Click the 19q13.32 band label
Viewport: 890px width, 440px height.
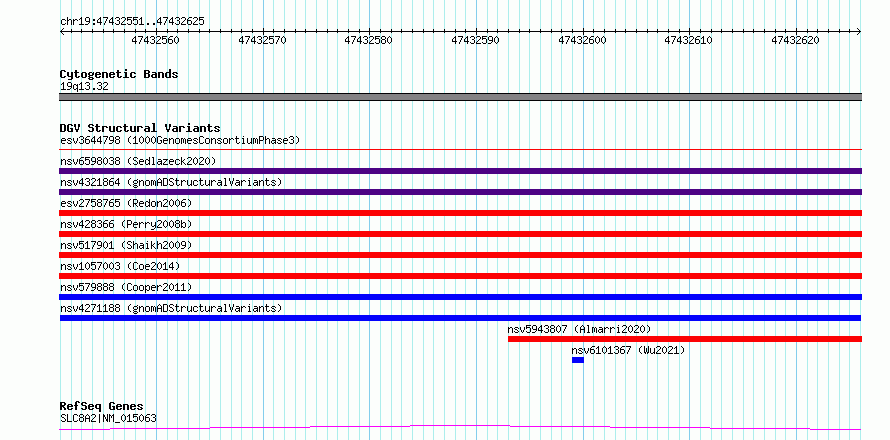click(x=84, y=86)
